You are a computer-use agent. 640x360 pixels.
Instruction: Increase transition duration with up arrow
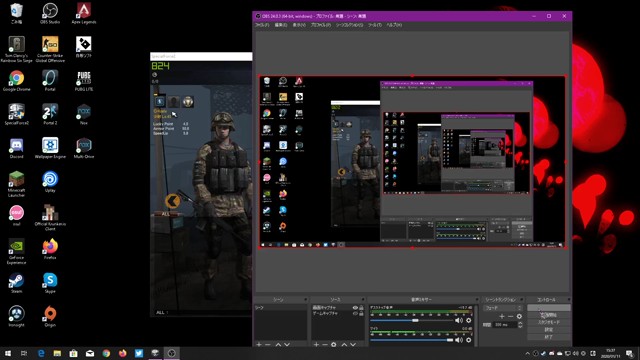point(520,323)
